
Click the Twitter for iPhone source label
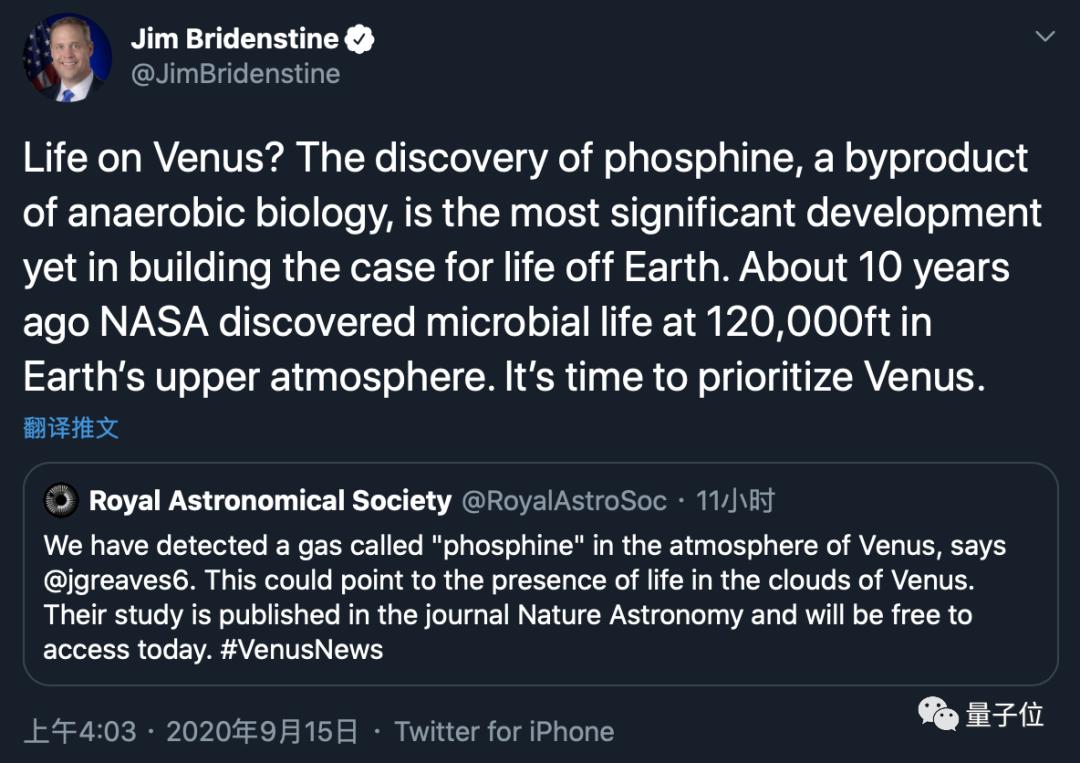504,731
